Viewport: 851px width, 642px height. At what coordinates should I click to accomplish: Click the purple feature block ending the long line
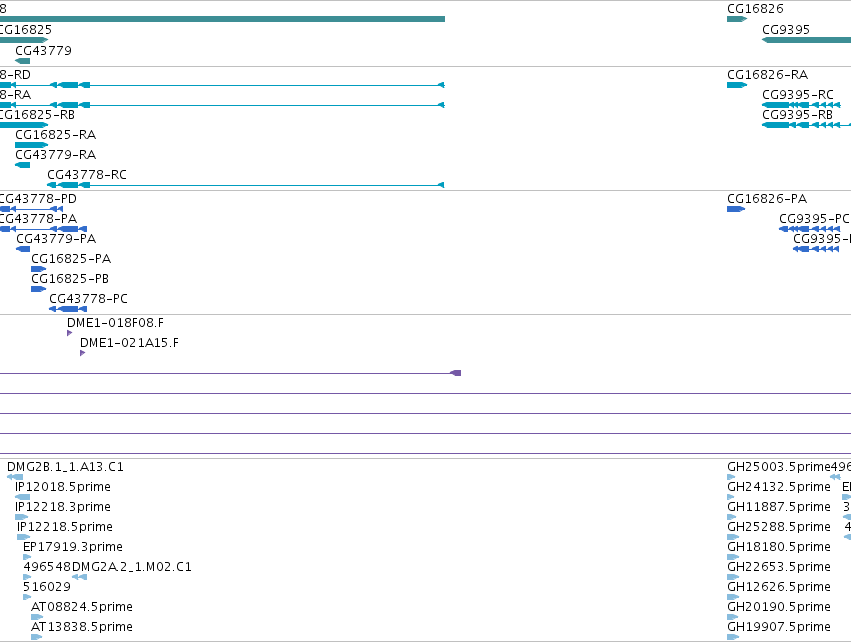click(x=456, y=373)
